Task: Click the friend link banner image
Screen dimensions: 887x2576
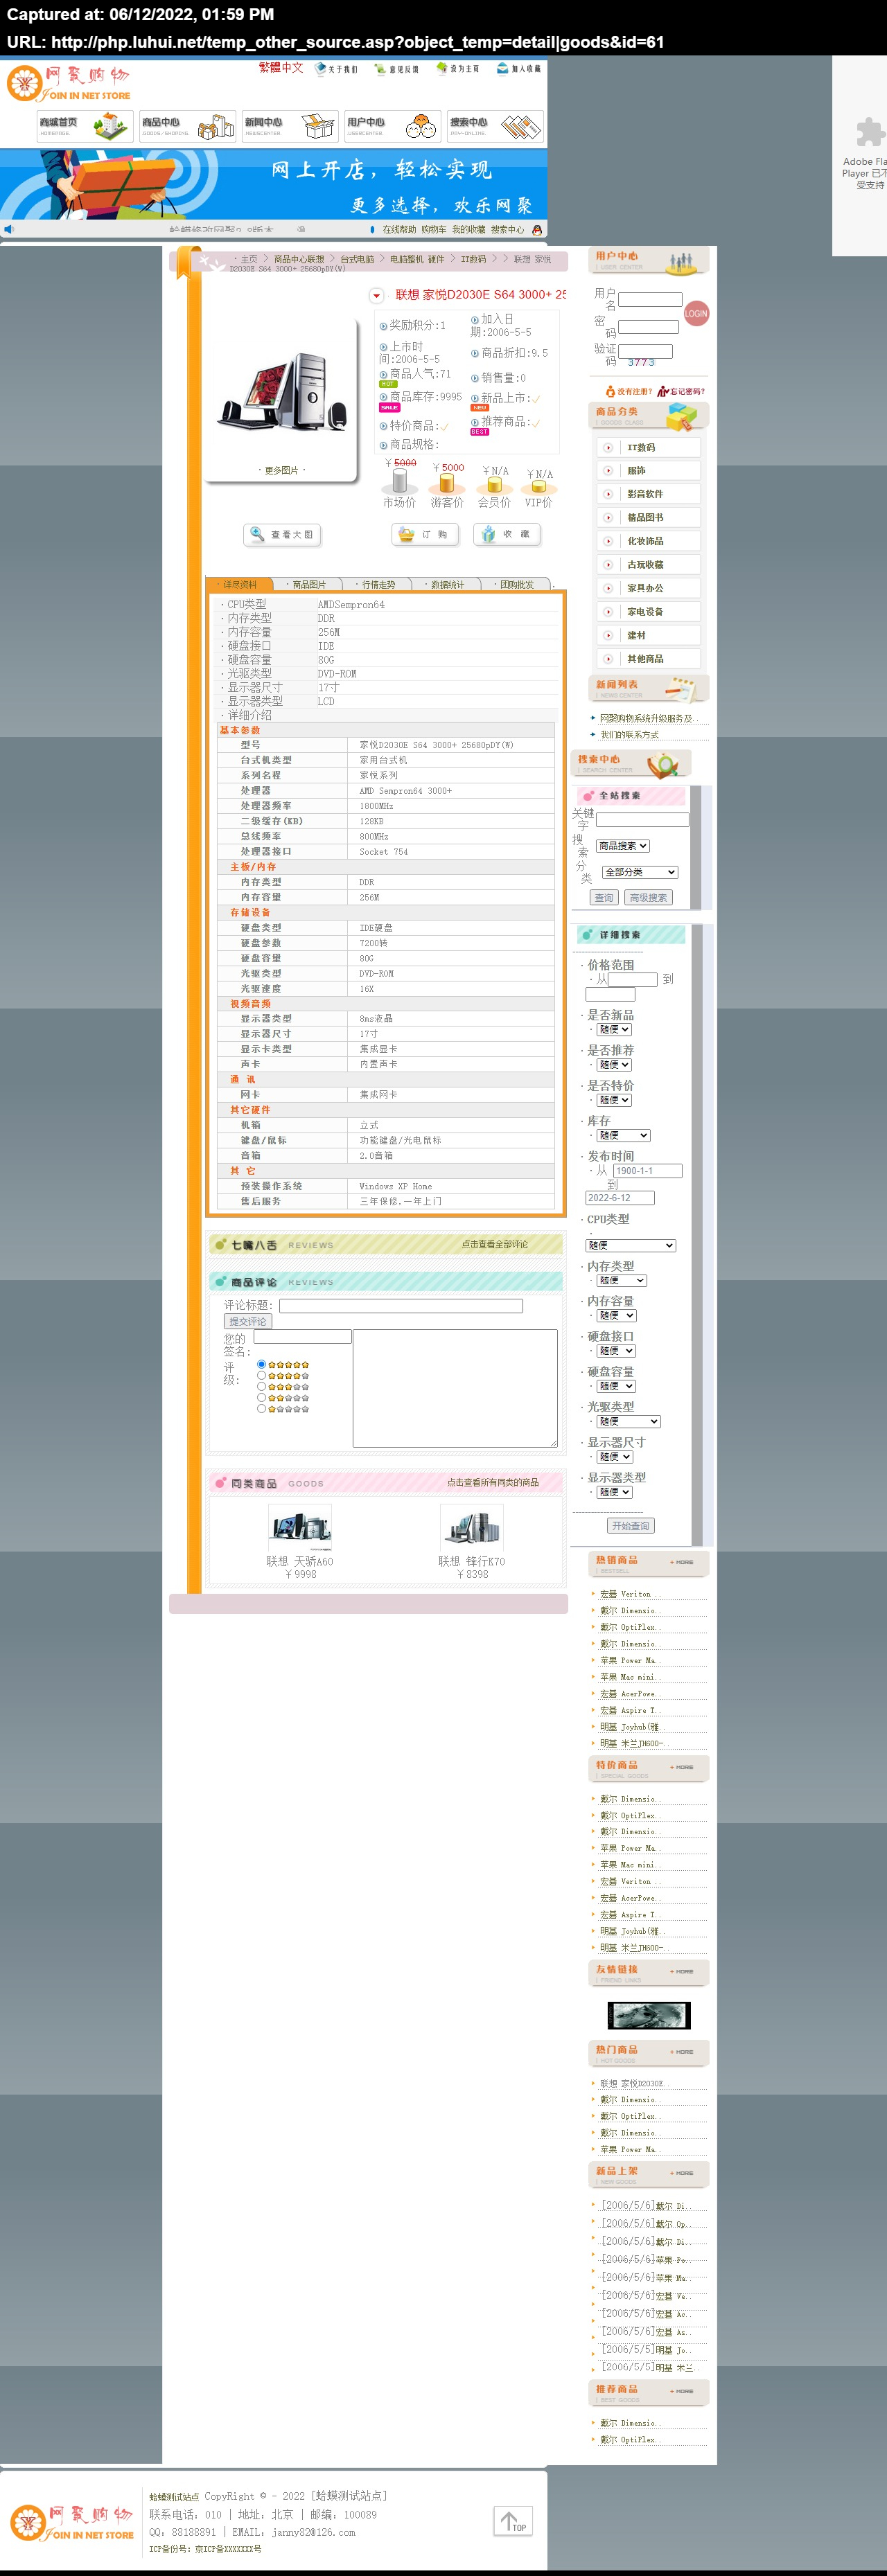Action: pos(649,2015)
